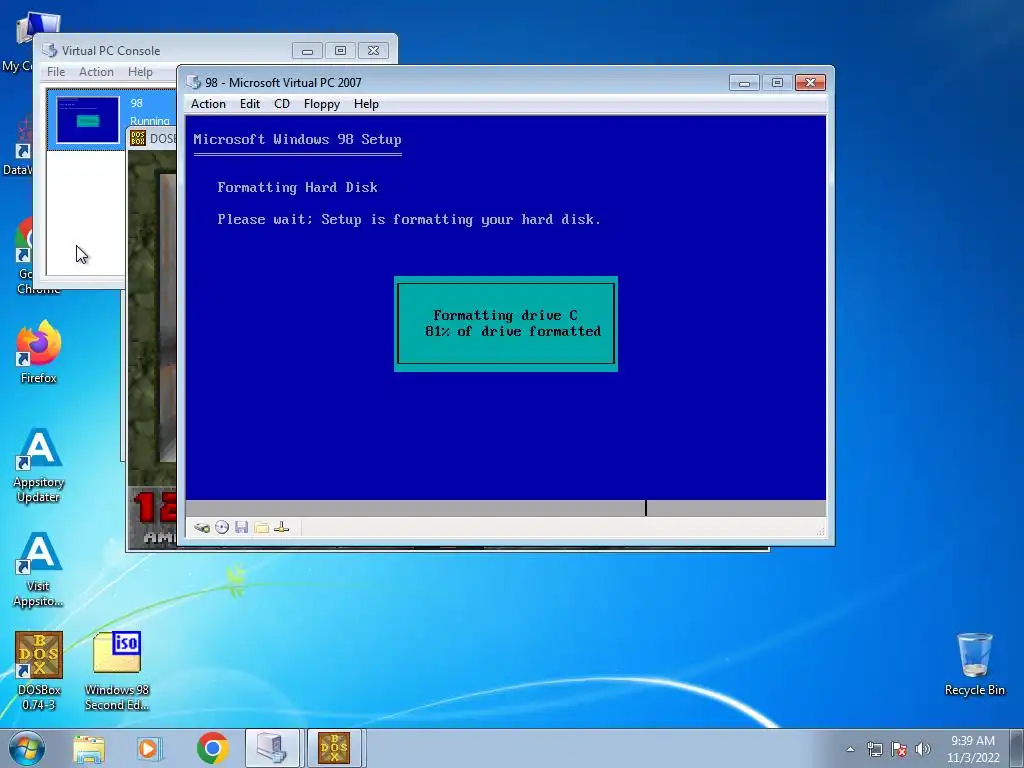The height and width of the screenshot is (768, 1024).
Task: Close the Virtual PC Console window
Action: [x=374, y=50]
